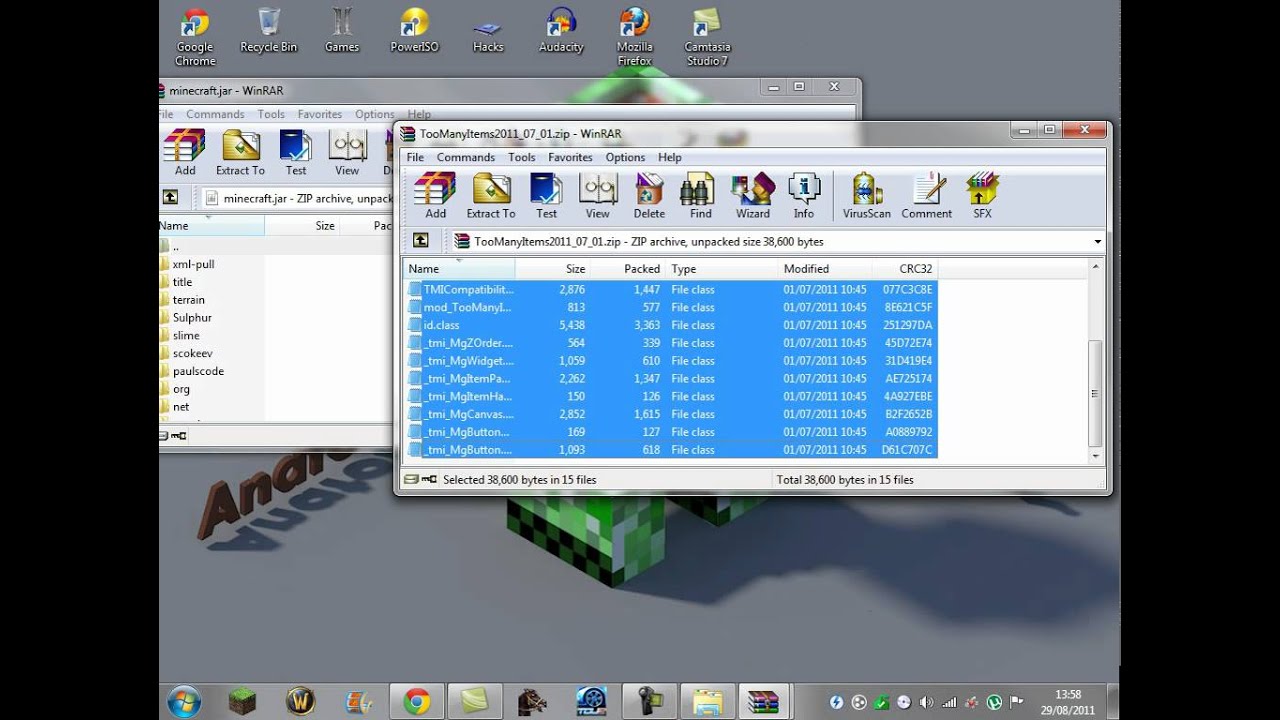The image size is (1280, 720).
Task: Select the mod_TooManyI... file row
Action: (x=670, y=307)
